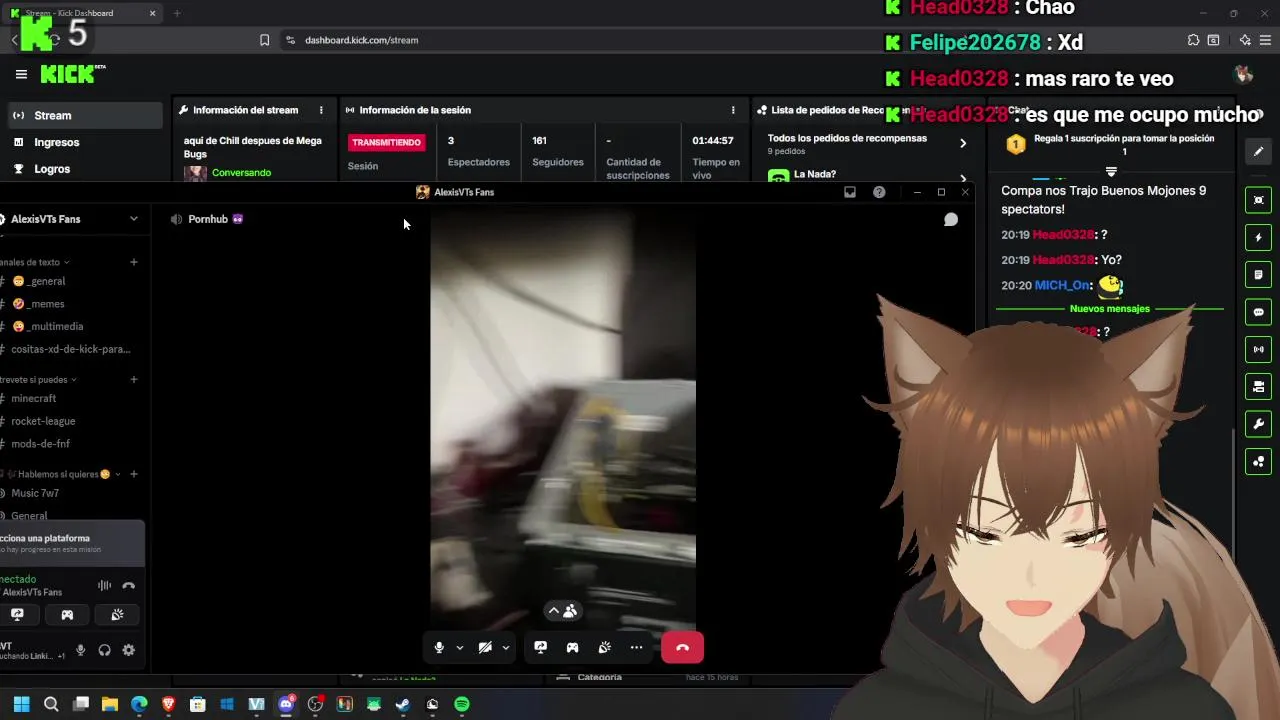Open the wrench tools icon in Kick toolbar
This screenshot has width=1280, height=720.
click(x=1259, y=424)
